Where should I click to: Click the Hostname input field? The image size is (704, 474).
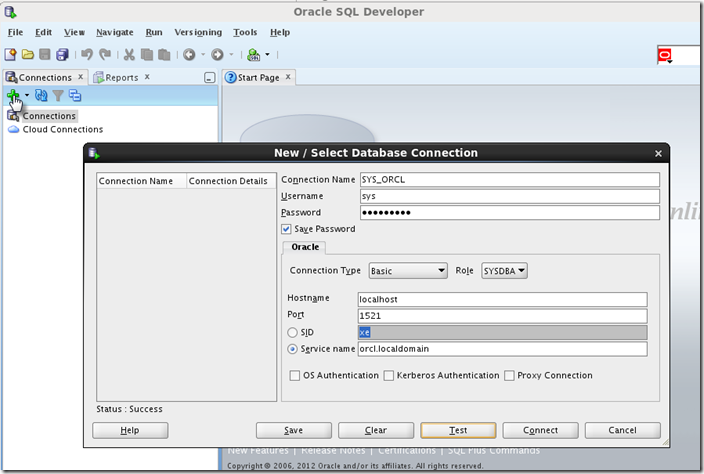click(502, 299)
